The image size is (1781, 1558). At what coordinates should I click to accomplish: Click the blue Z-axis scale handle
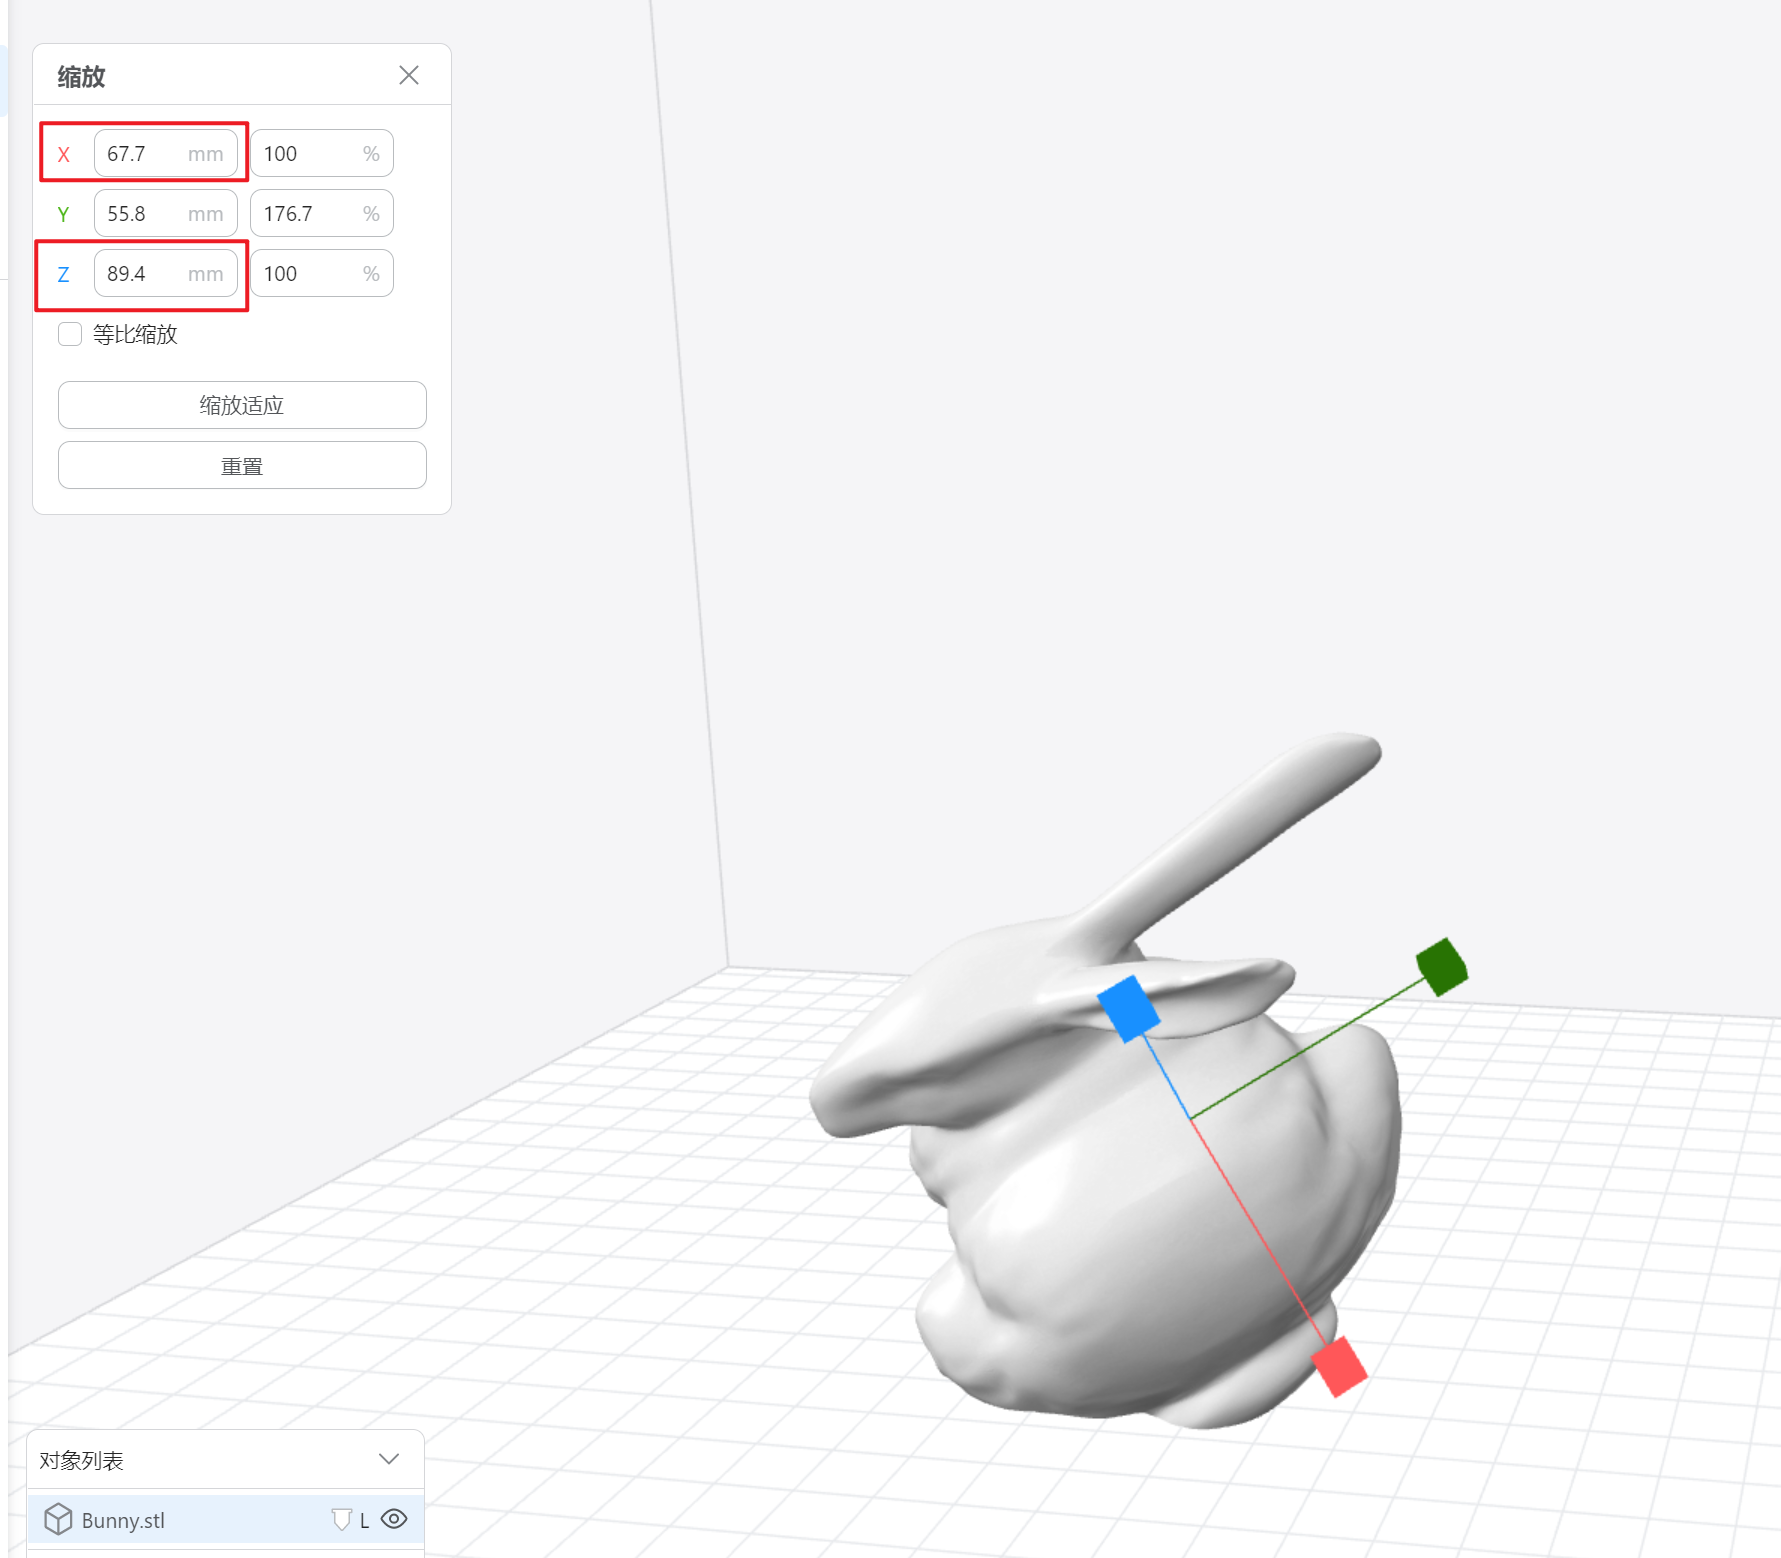tap(1129, 1009)
